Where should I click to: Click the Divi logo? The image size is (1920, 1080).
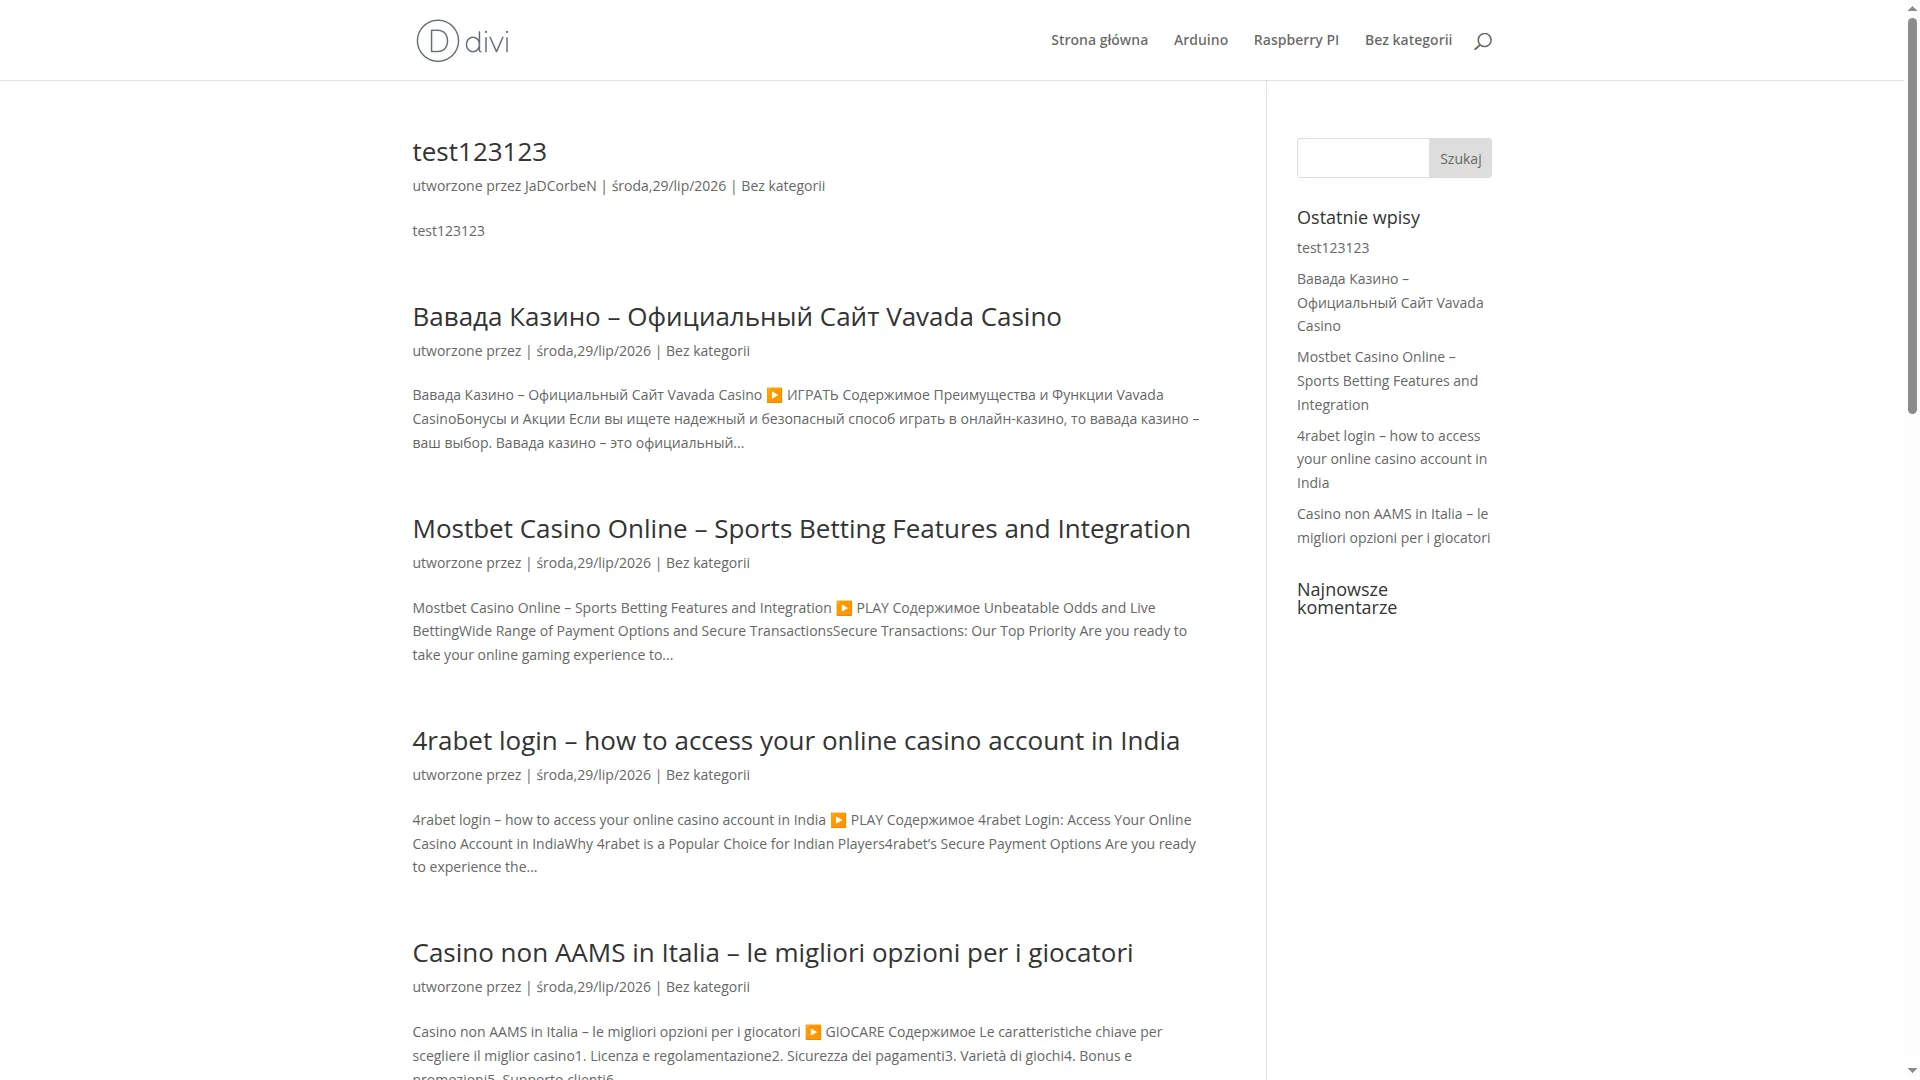pyautogui.click(x=462, y=41)
